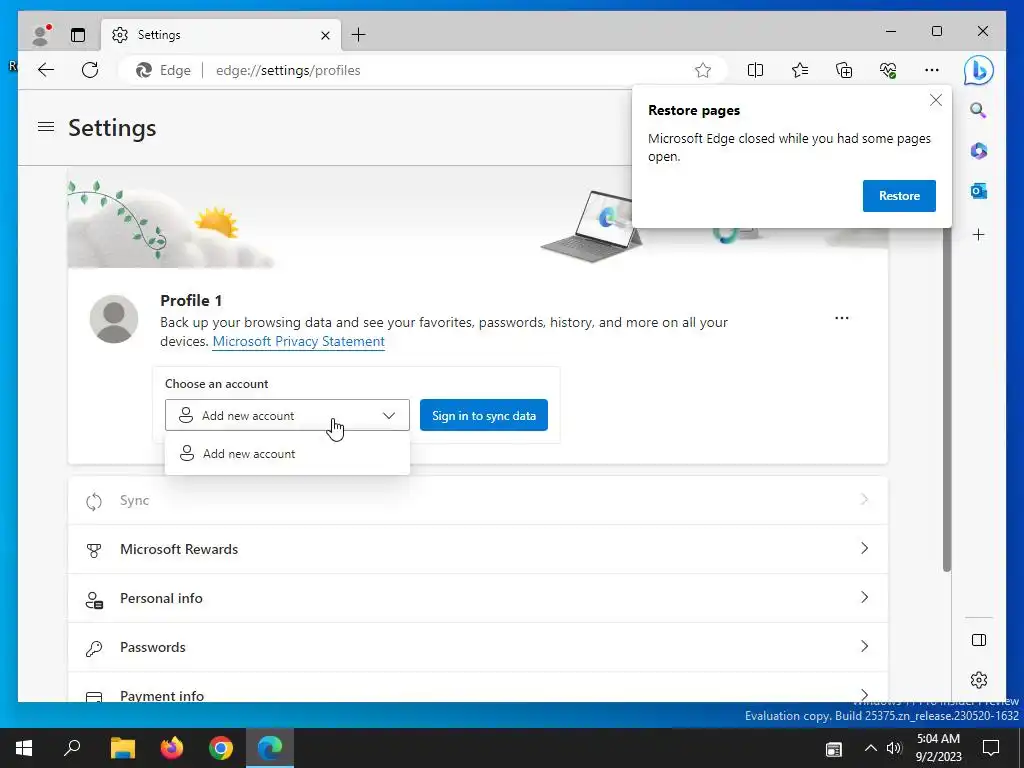Click the sidebar search magnifier icon
The image size is (1024, 768).
[x=978, y=110]
